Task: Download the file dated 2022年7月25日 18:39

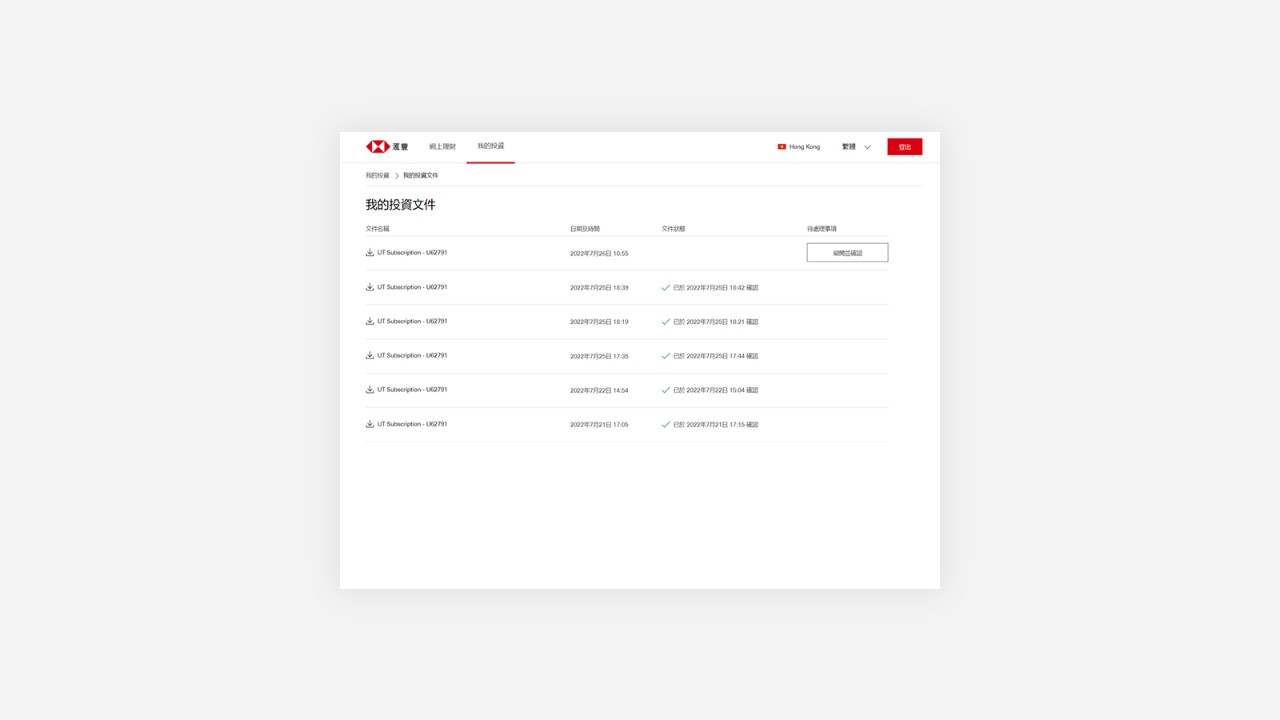Action: 370,287
